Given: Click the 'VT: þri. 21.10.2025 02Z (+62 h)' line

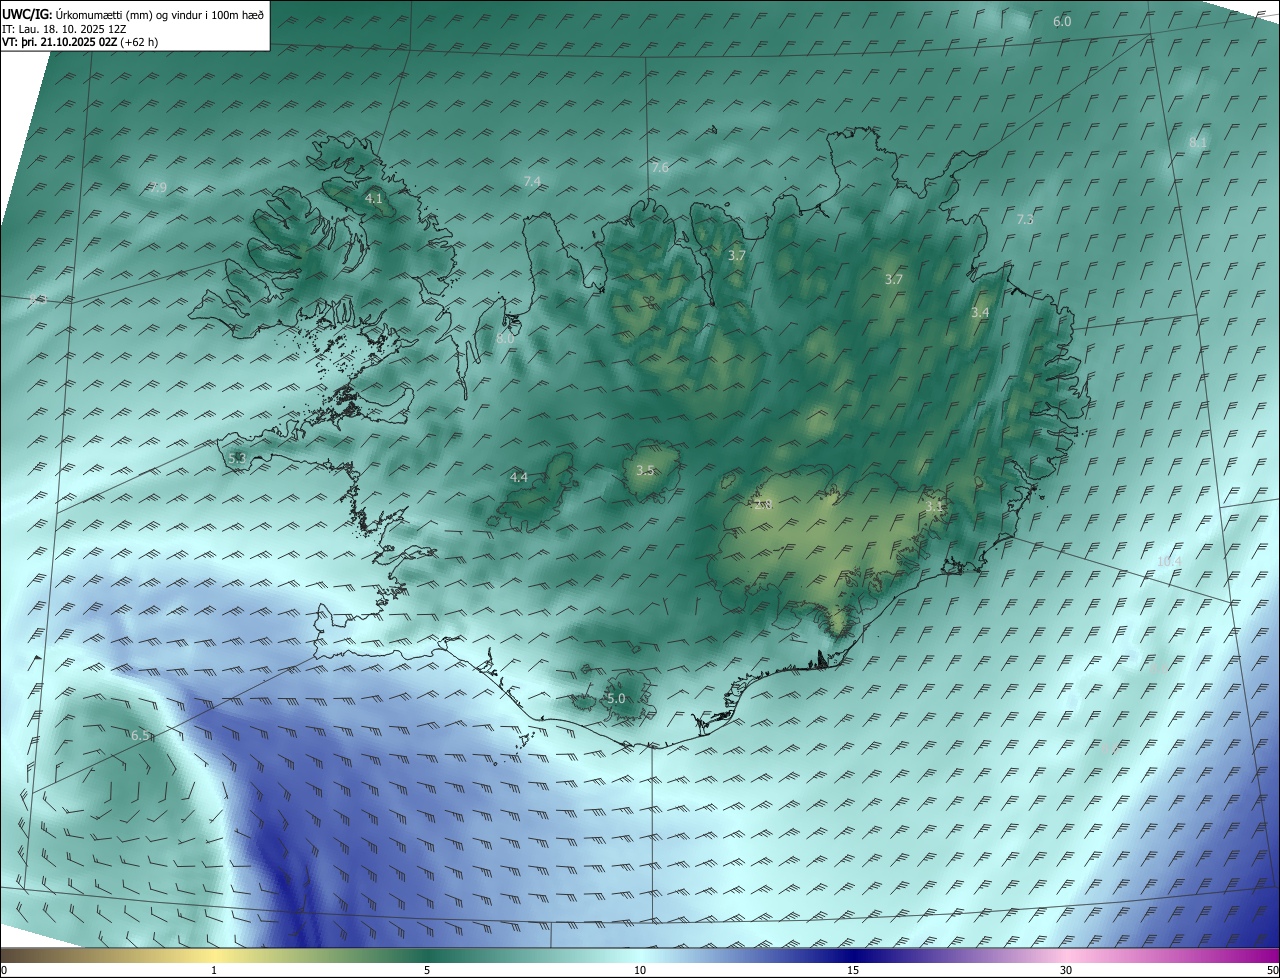Looking at the screenshot, I should click(x=80, y=42).
